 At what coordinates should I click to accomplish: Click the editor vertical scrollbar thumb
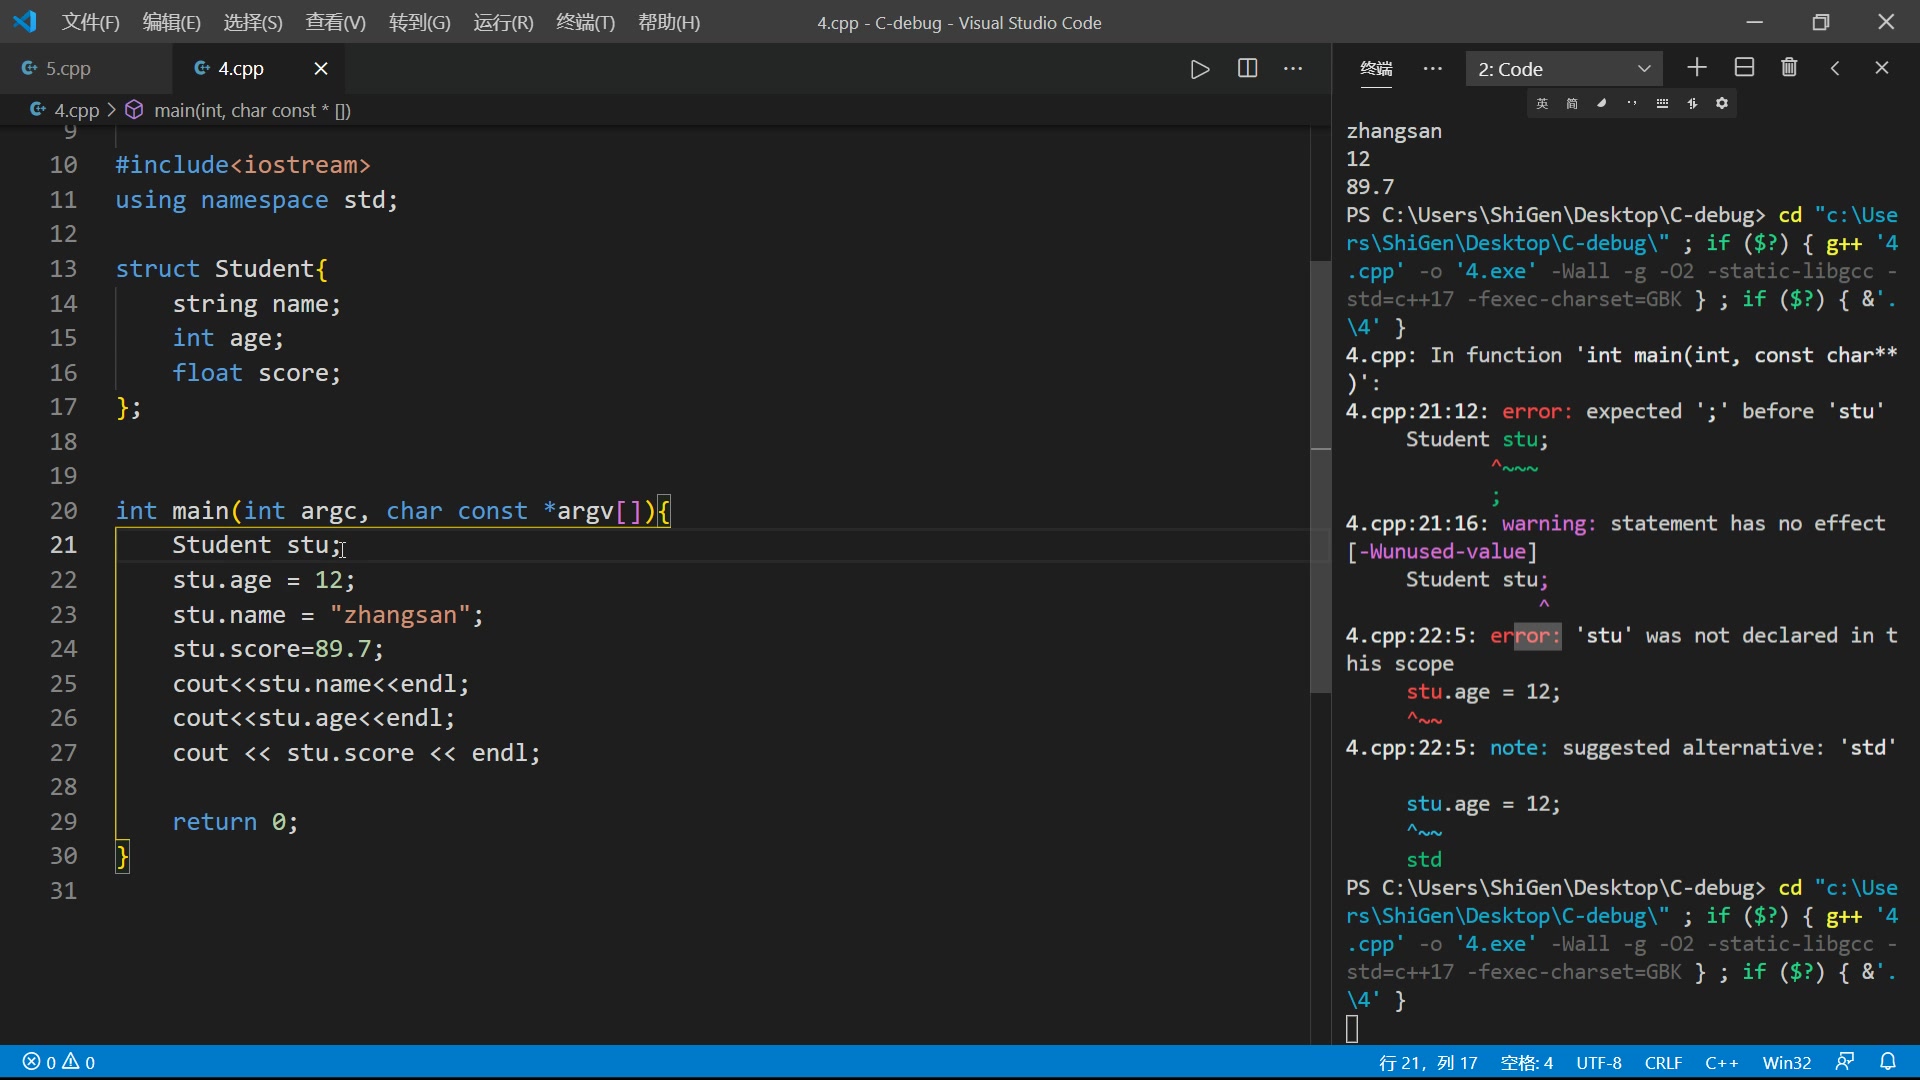tap(1321, 476)
